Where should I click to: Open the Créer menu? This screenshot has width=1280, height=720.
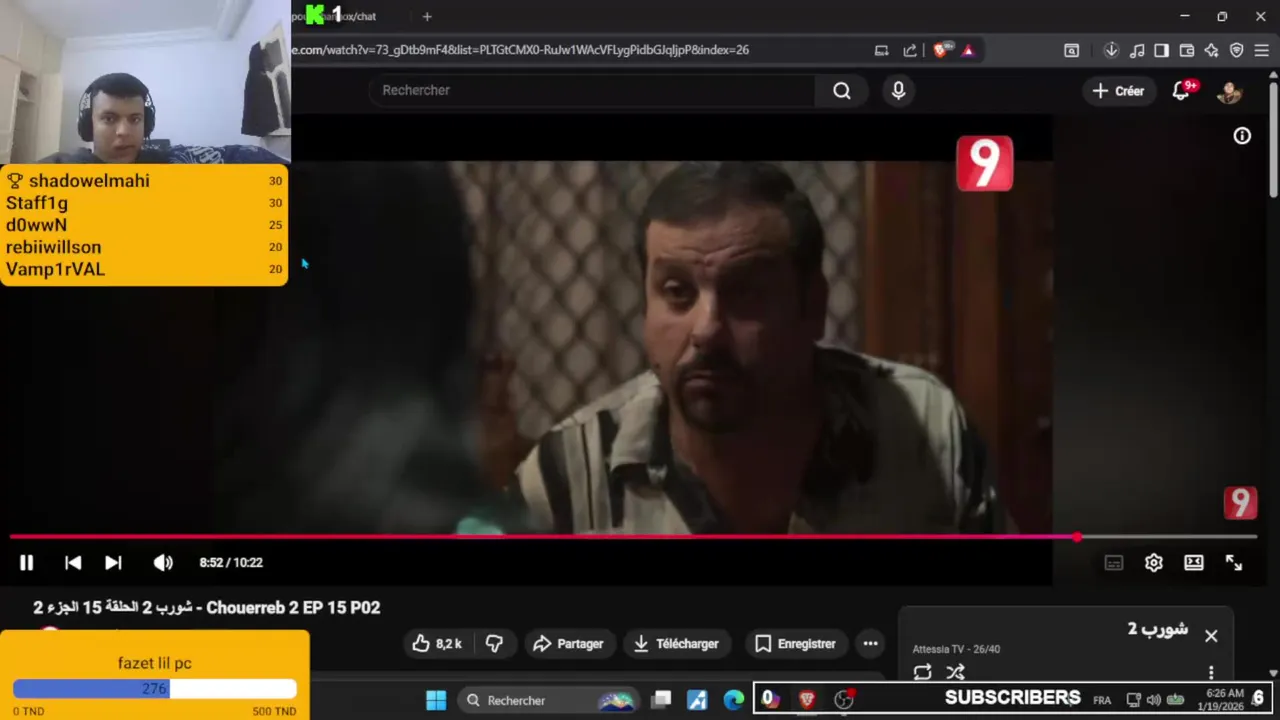1118,91
